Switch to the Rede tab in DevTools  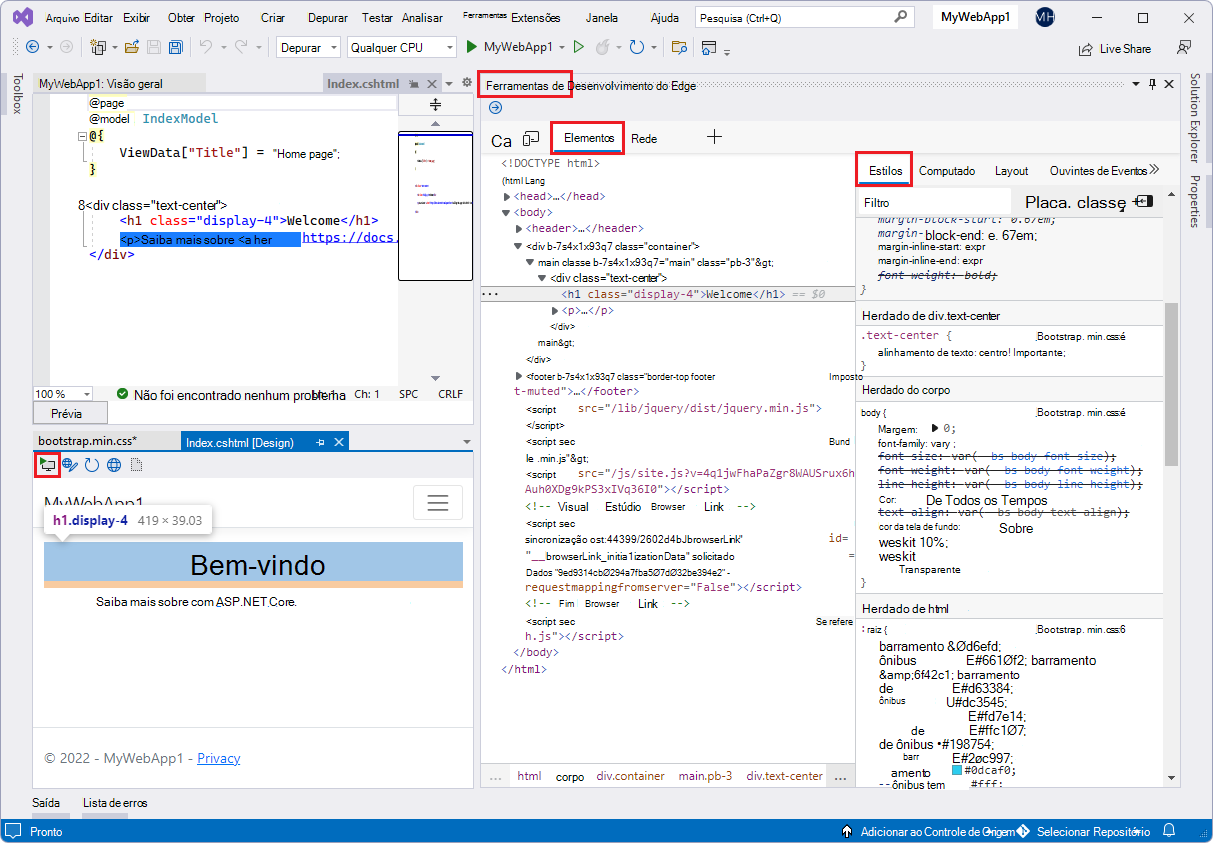644,139
